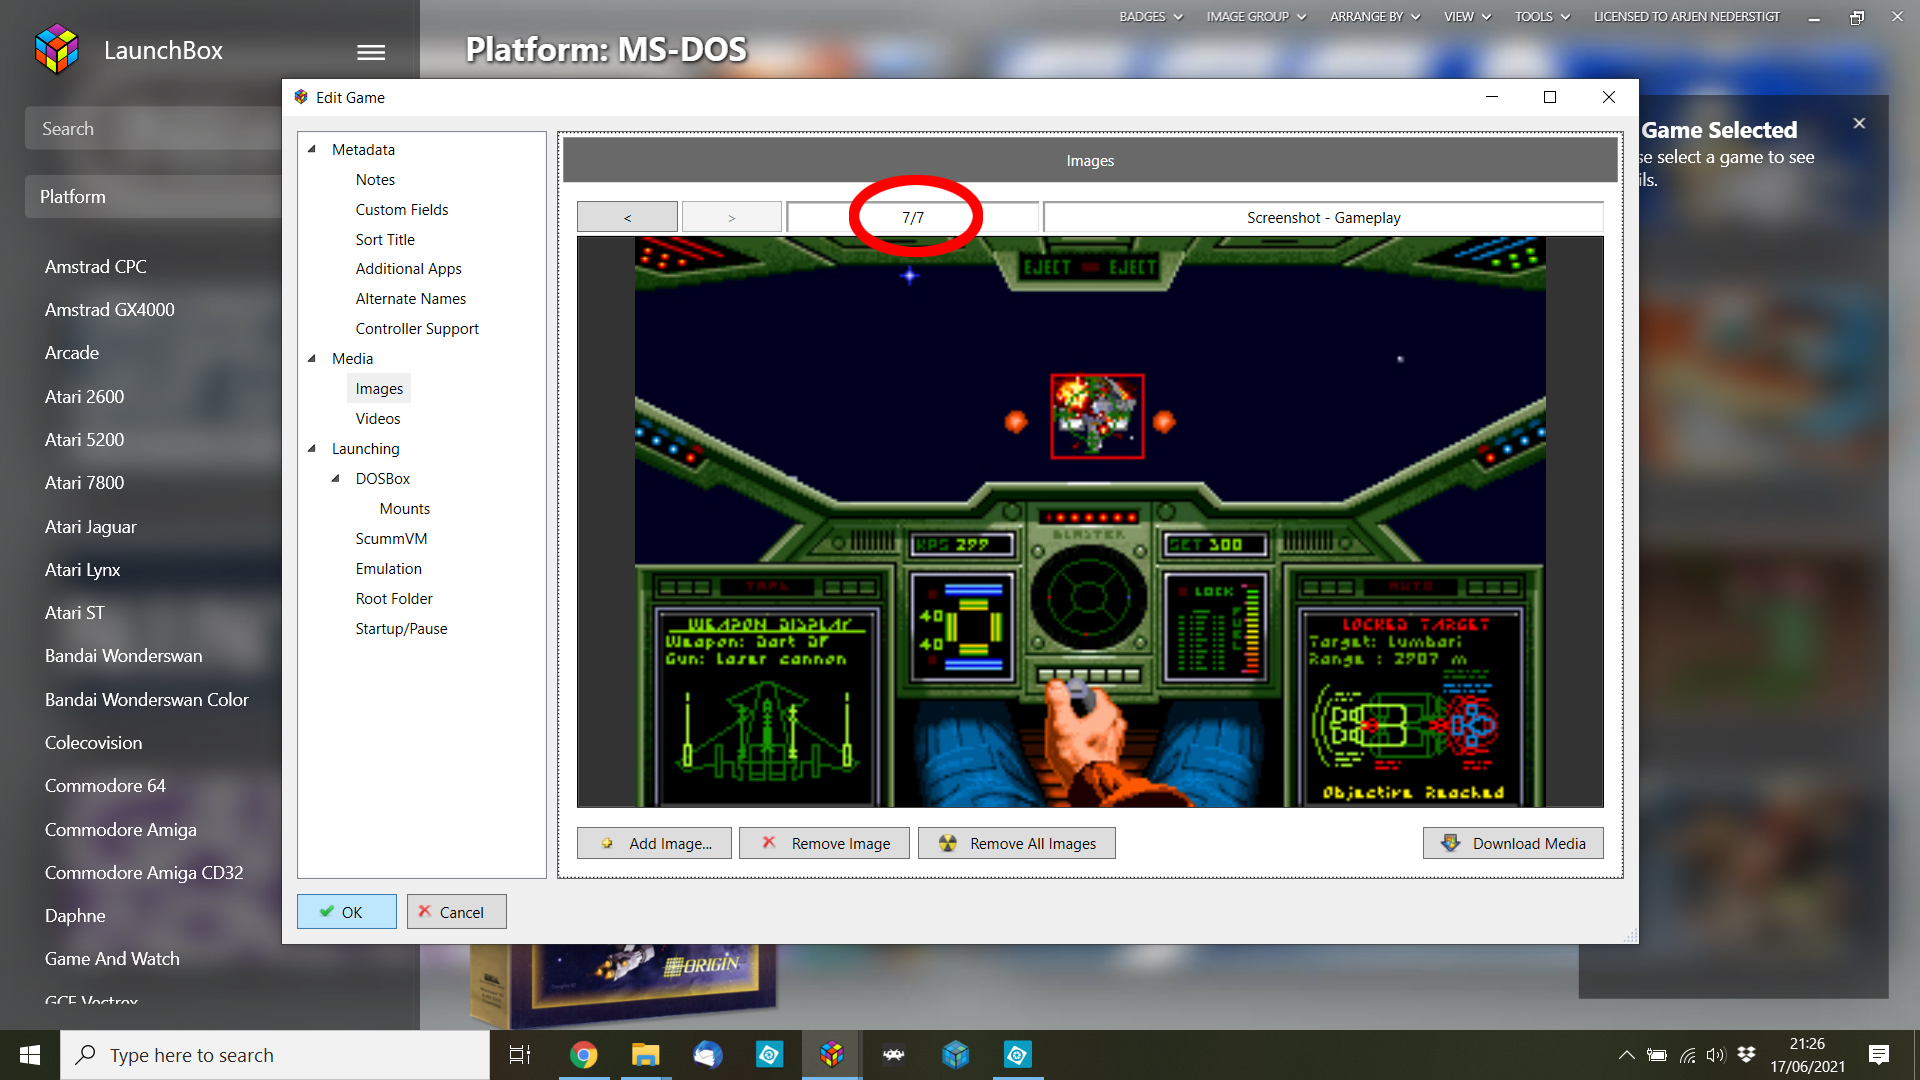Viewport: 1920px width, 1080px height.
Task: Click the LaunchBox Search field
Action: pos(153,128)
